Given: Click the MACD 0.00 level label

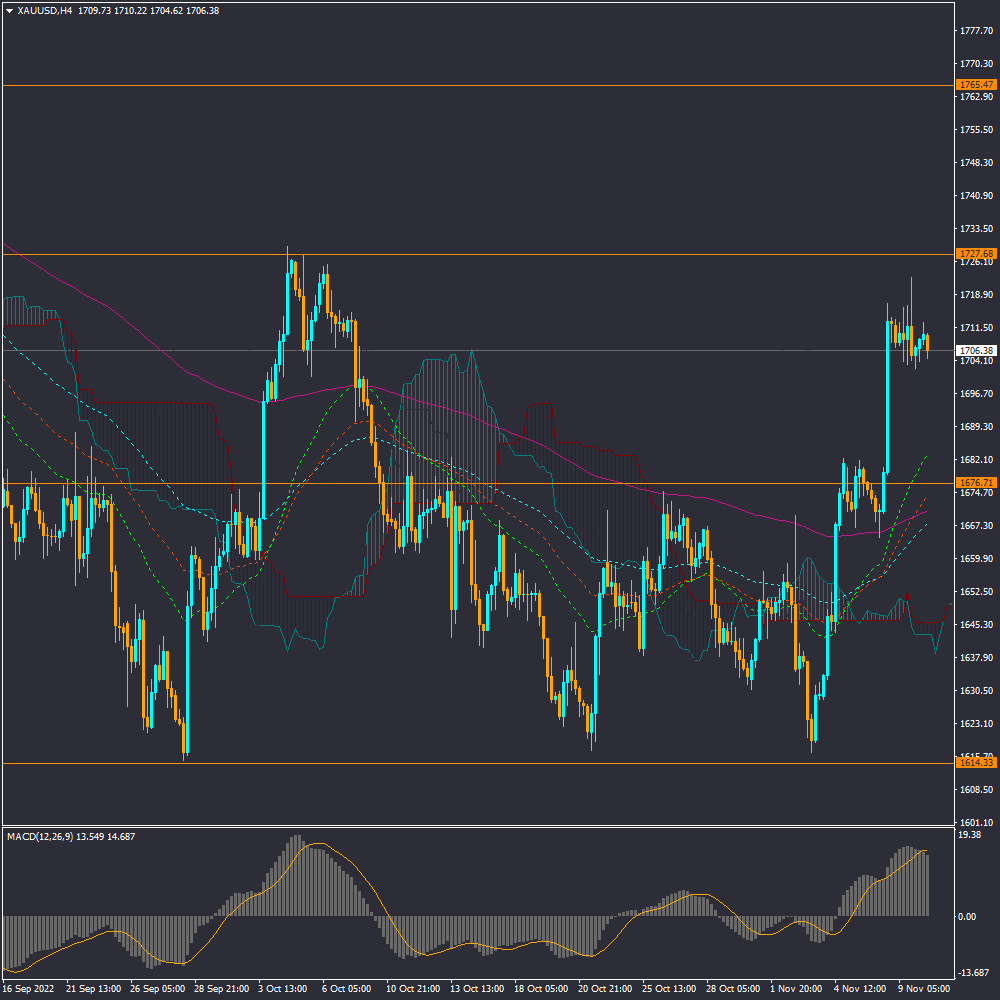Looking at the screenshot, I should pyautogui.click(x=967, y=916).
